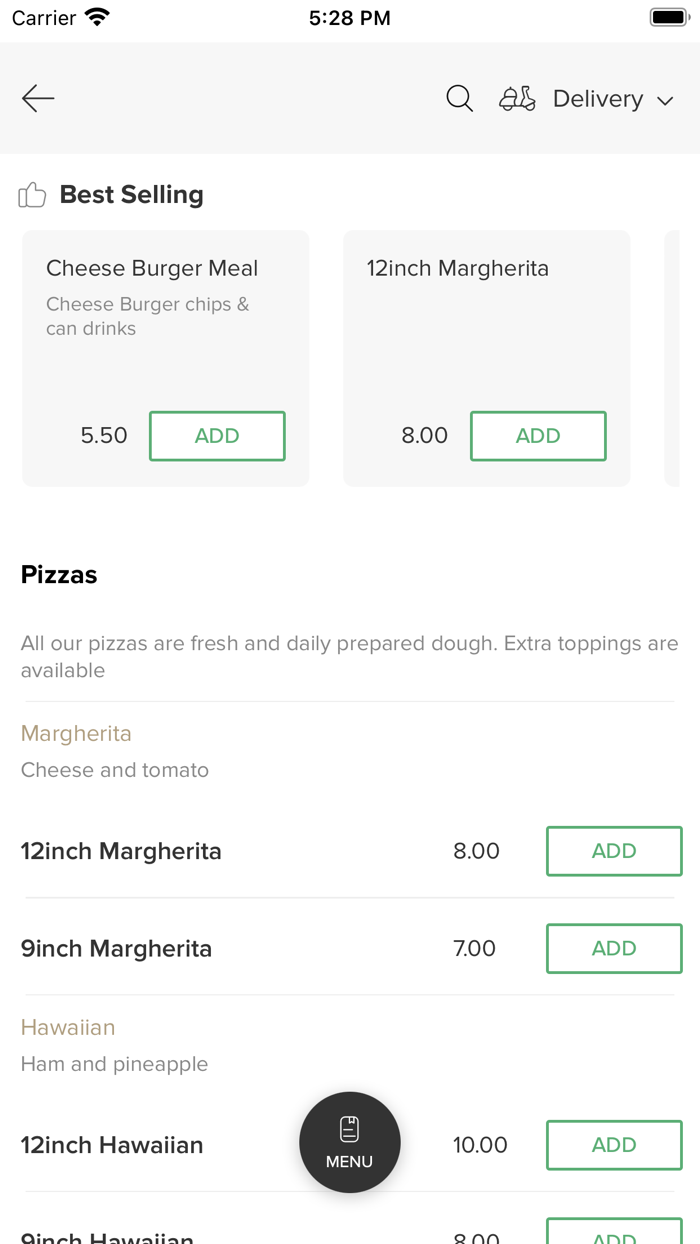Select the Pizzas section heading
Viewport: 700px width, 1244px height.
[58, 574]
